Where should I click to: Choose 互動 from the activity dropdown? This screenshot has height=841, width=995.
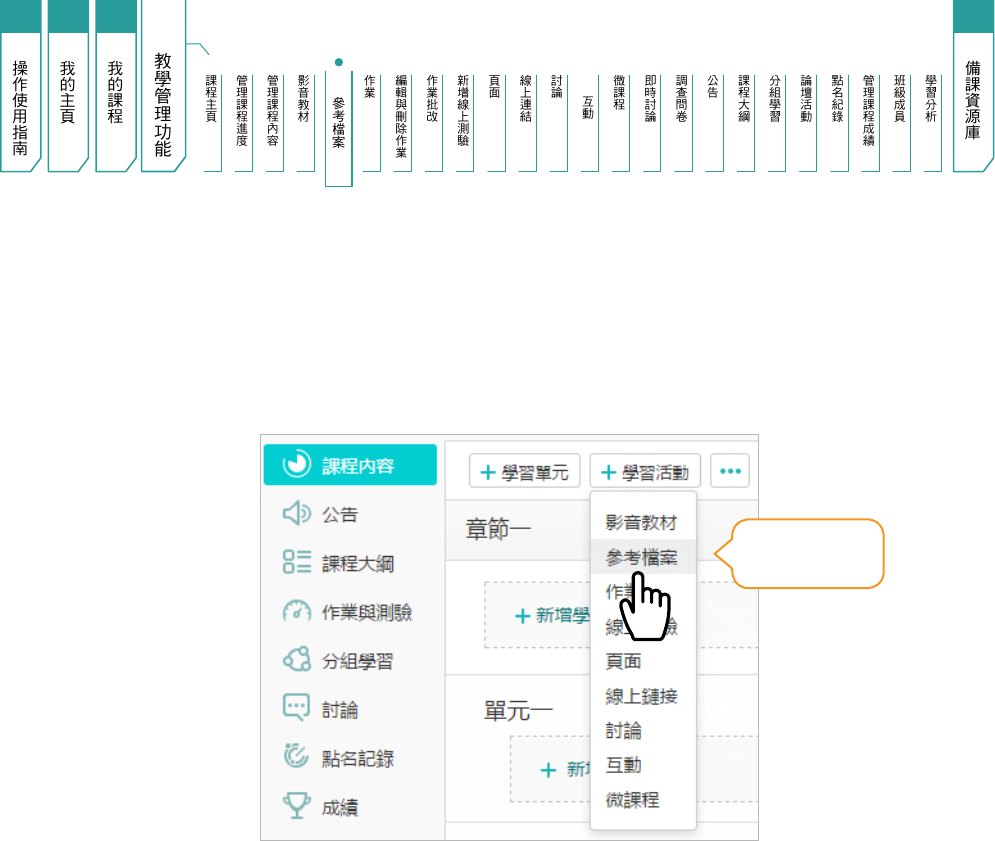(643, 765)
